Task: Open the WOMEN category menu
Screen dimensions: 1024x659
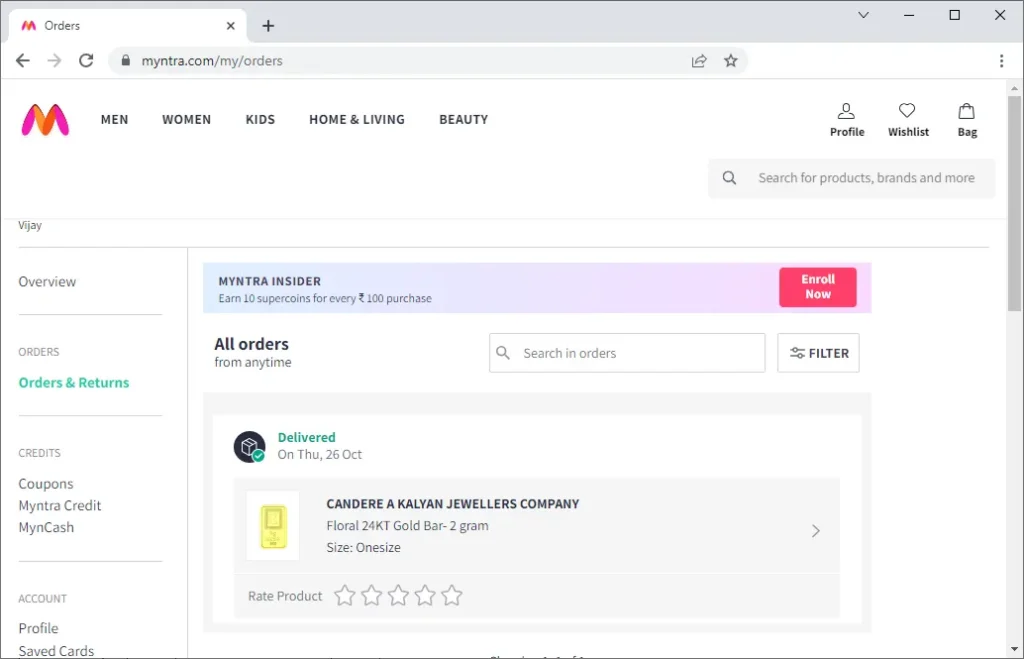Action: (187, 120)
